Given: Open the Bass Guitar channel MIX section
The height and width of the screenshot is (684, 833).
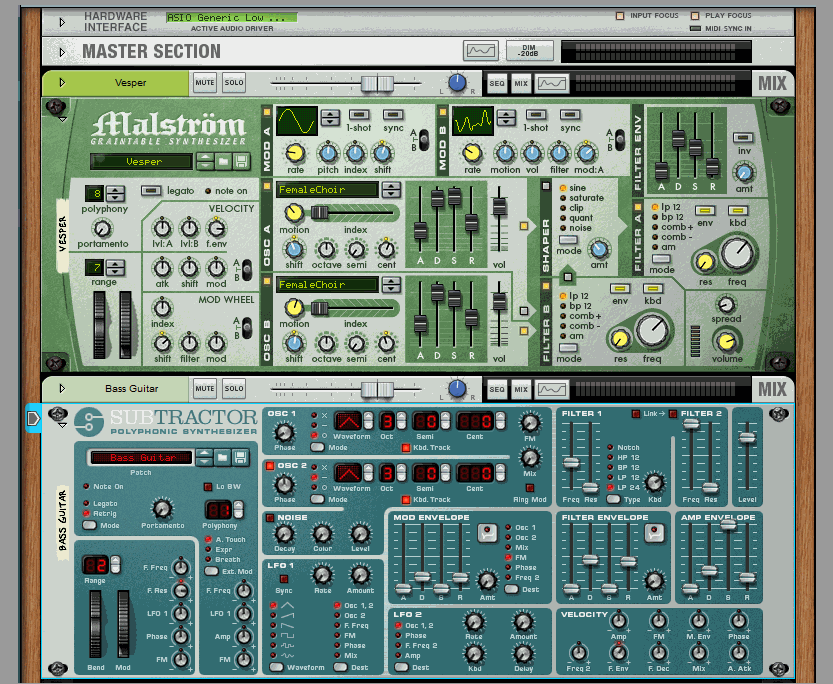Looking at the screenshot, I should 521,389.
